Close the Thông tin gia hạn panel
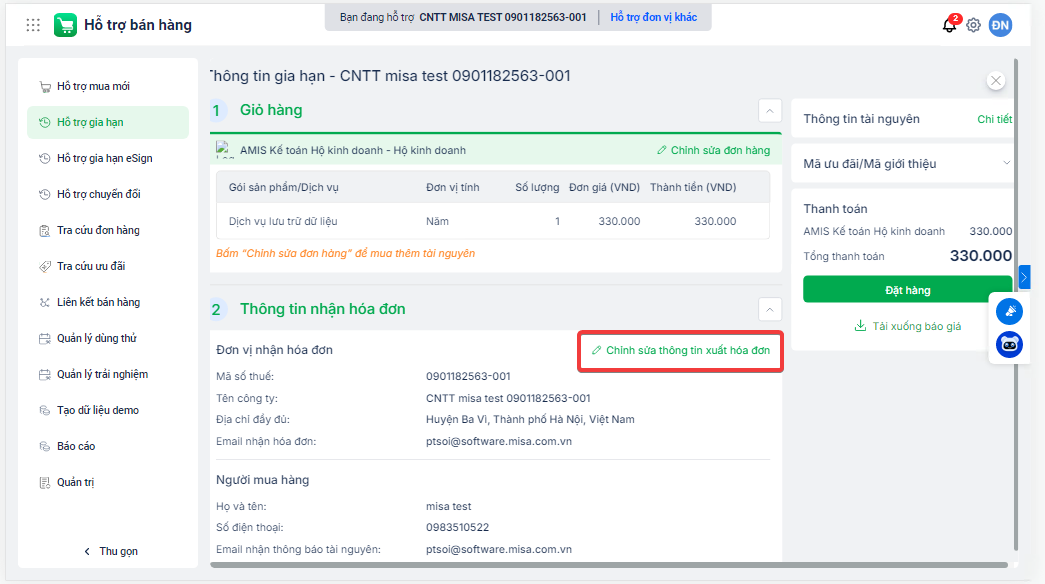1045x584 pixels. [996, 81]
